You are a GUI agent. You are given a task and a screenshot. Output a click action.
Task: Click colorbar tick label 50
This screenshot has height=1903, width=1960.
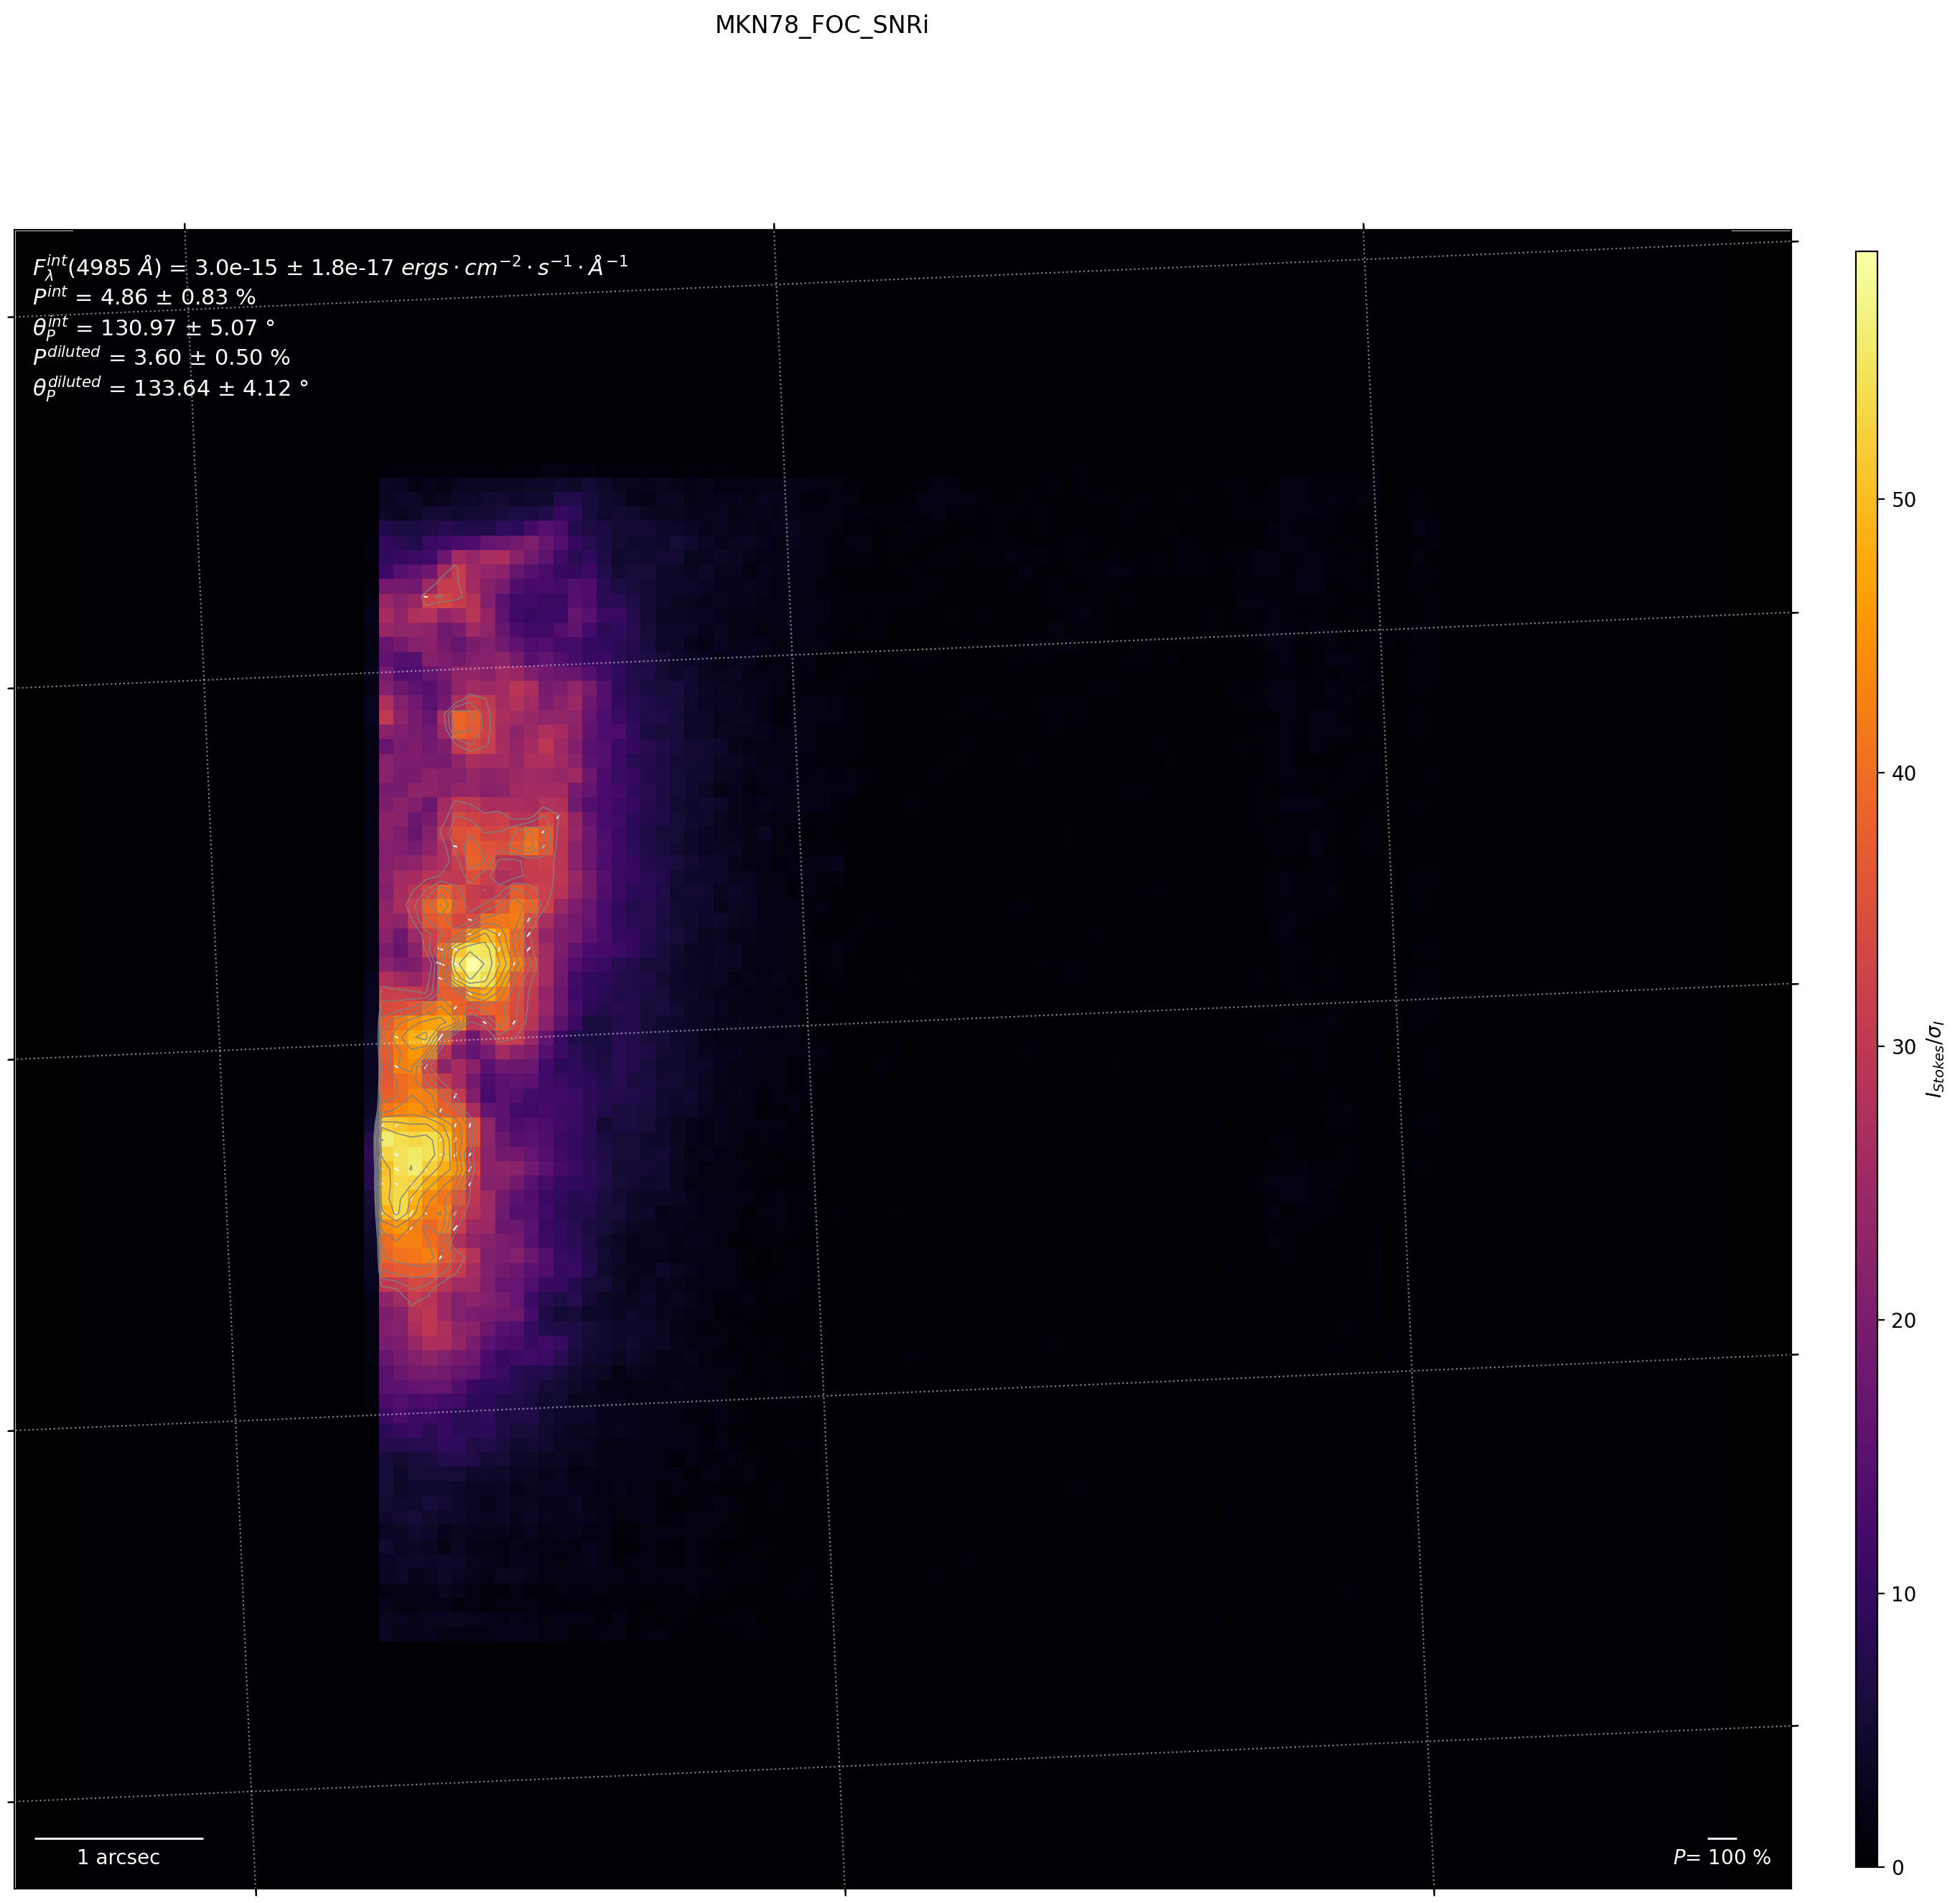point(1904,500)
